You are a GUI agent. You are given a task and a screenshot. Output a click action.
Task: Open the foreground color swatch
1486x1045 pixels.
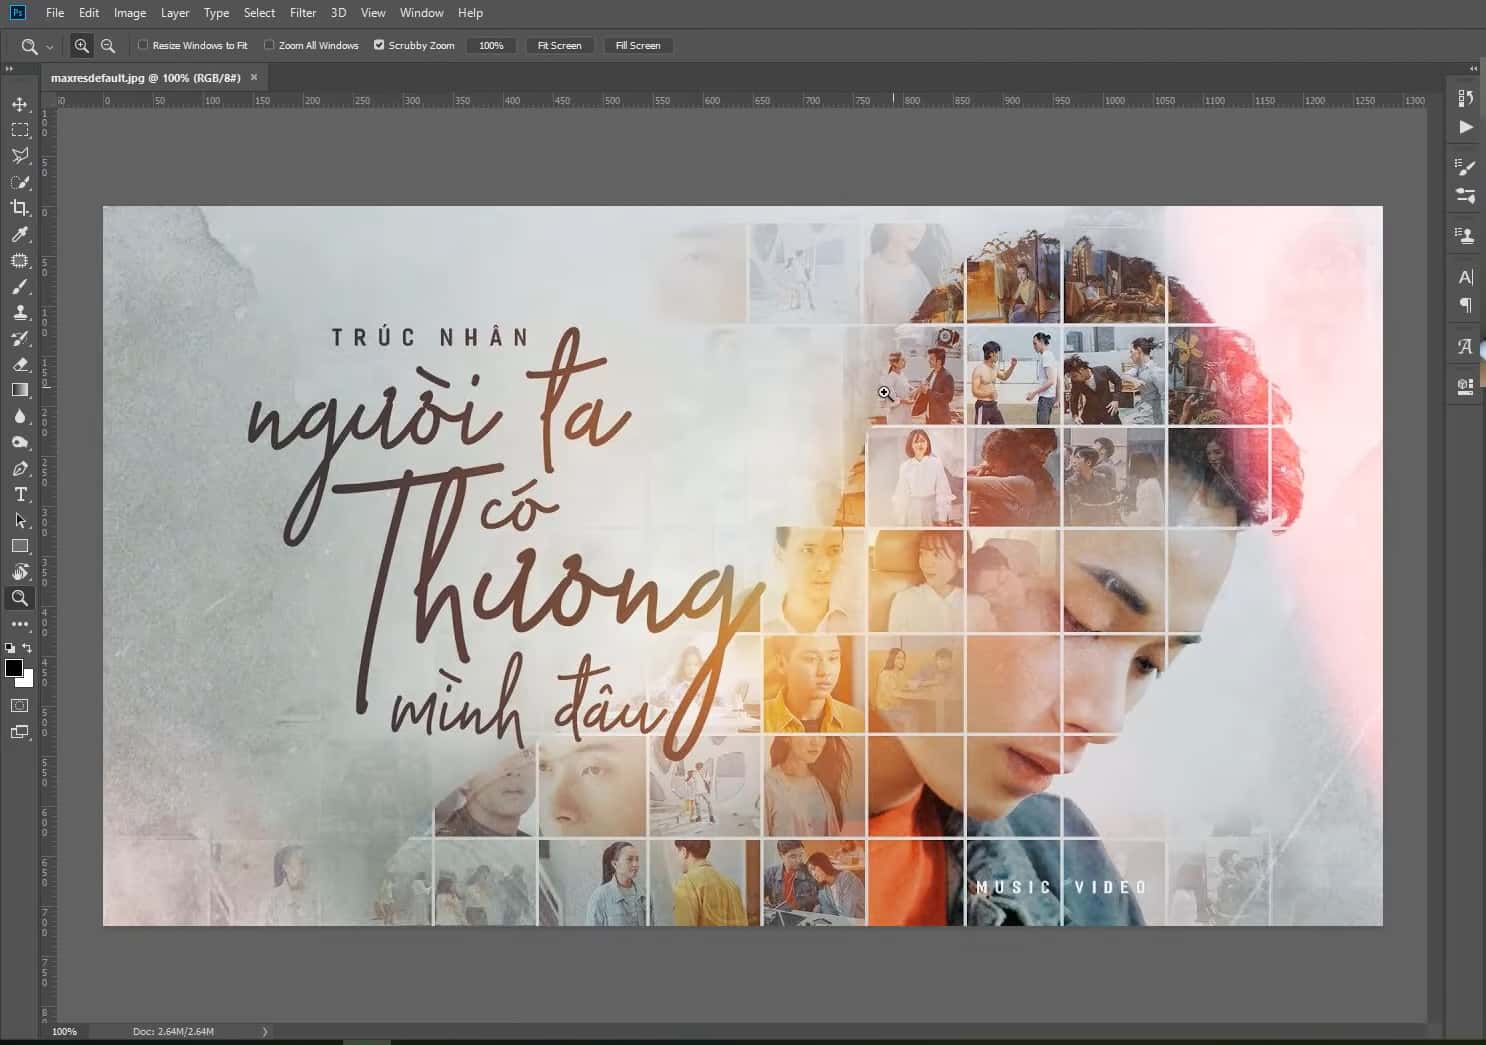coord(13,668)
